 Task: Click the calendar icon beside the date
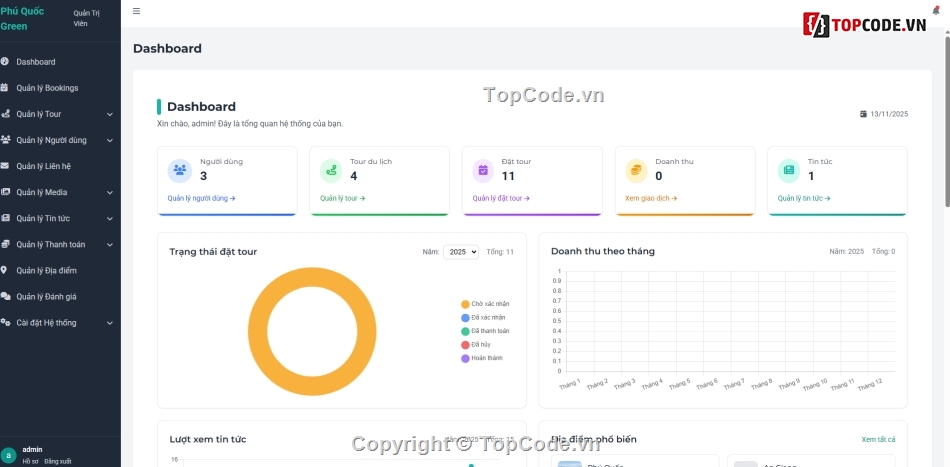863,114
